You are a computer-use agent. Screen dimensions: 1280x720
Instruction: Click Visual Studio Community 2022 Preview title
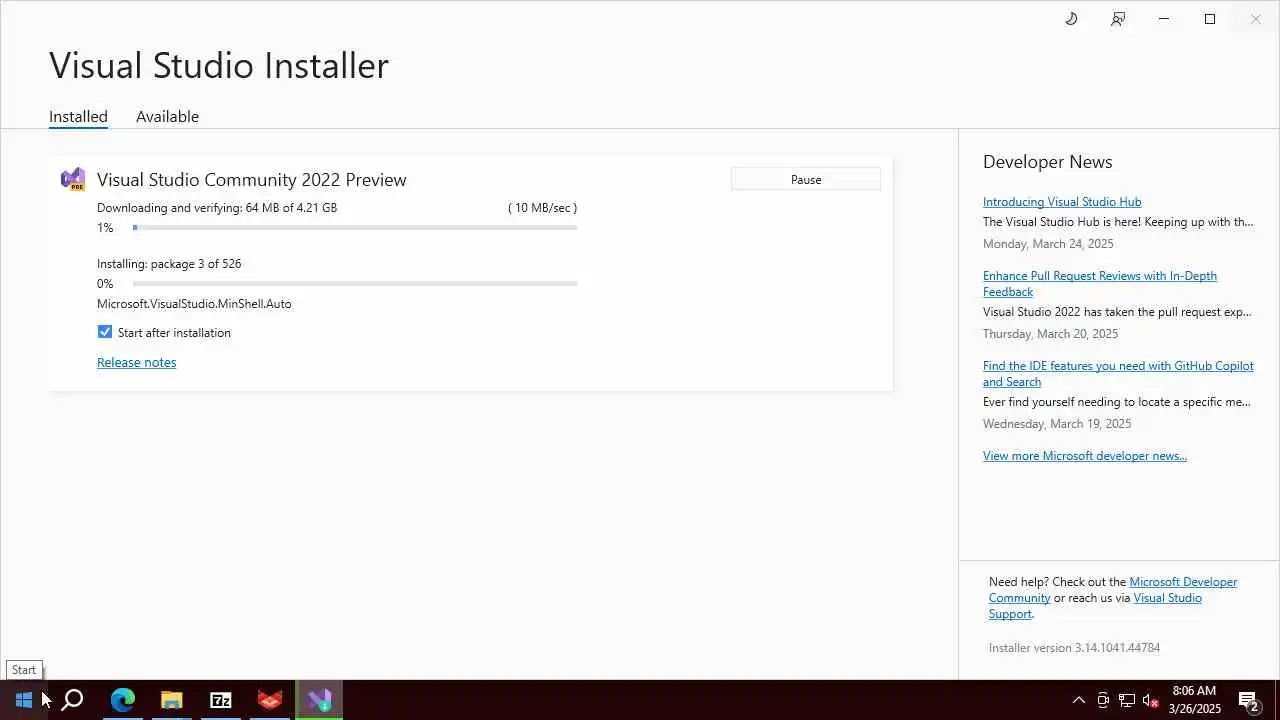252,180
